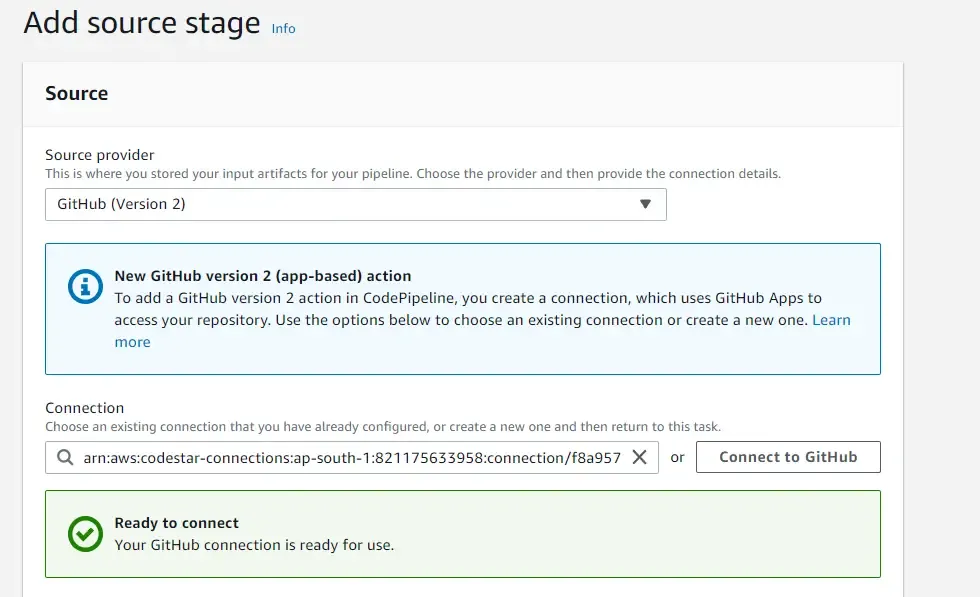
Task: Clear the connection ARN using the X icon
Action: click(x=640, y=457)
